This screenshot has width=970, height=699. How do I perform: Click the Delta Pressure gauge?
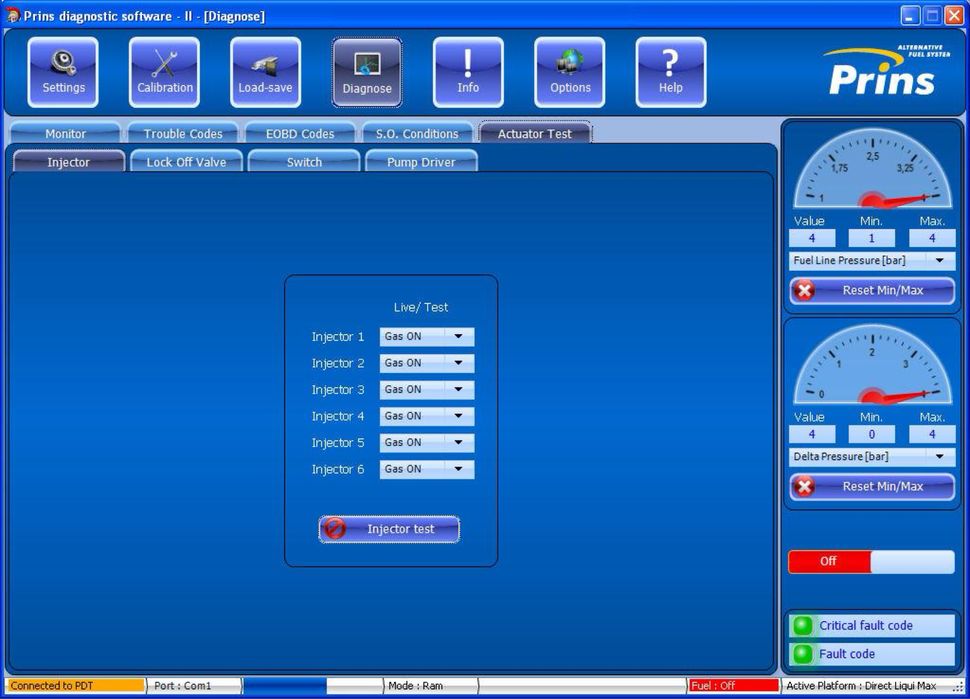point(873,364)
